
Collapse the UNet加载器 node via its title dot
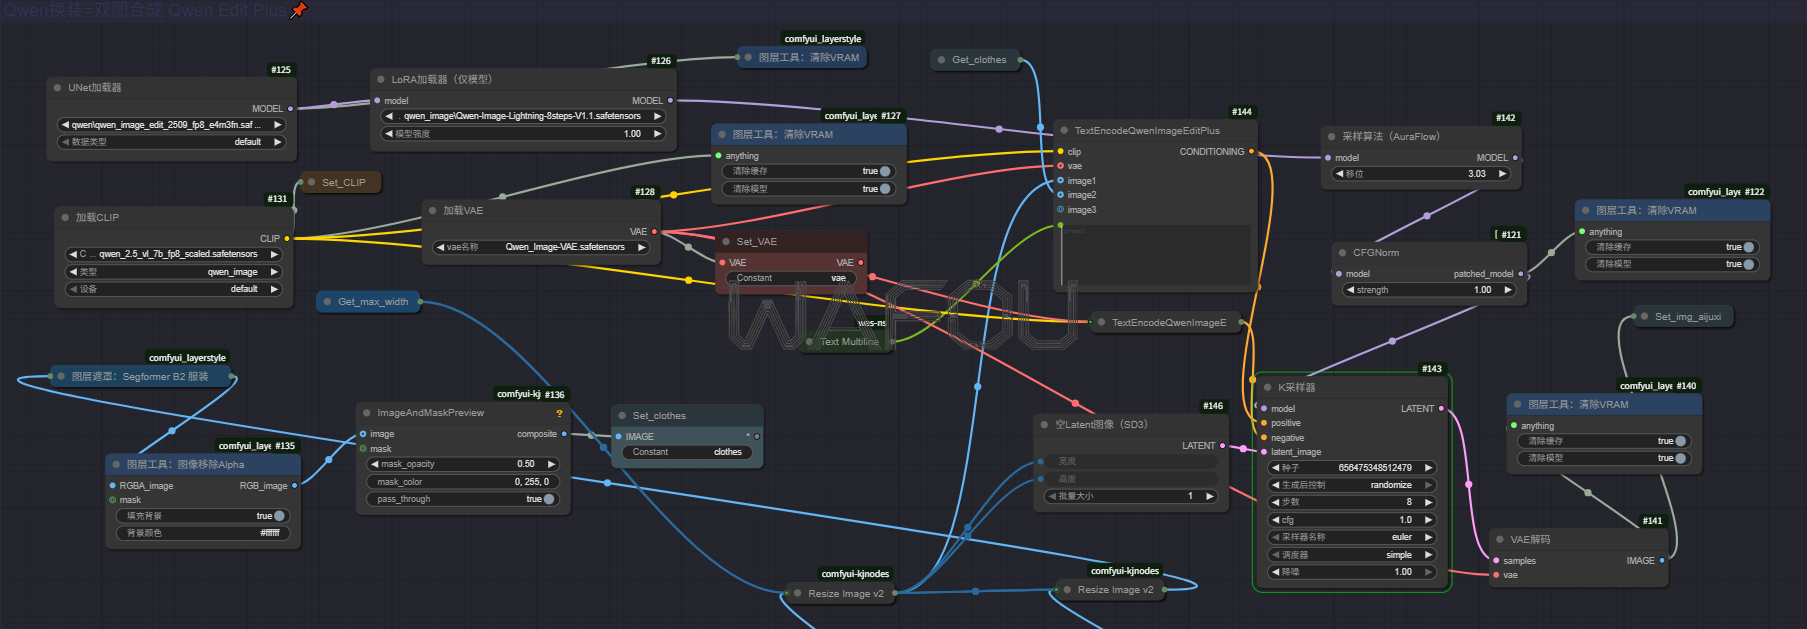[x=58, y=88]
